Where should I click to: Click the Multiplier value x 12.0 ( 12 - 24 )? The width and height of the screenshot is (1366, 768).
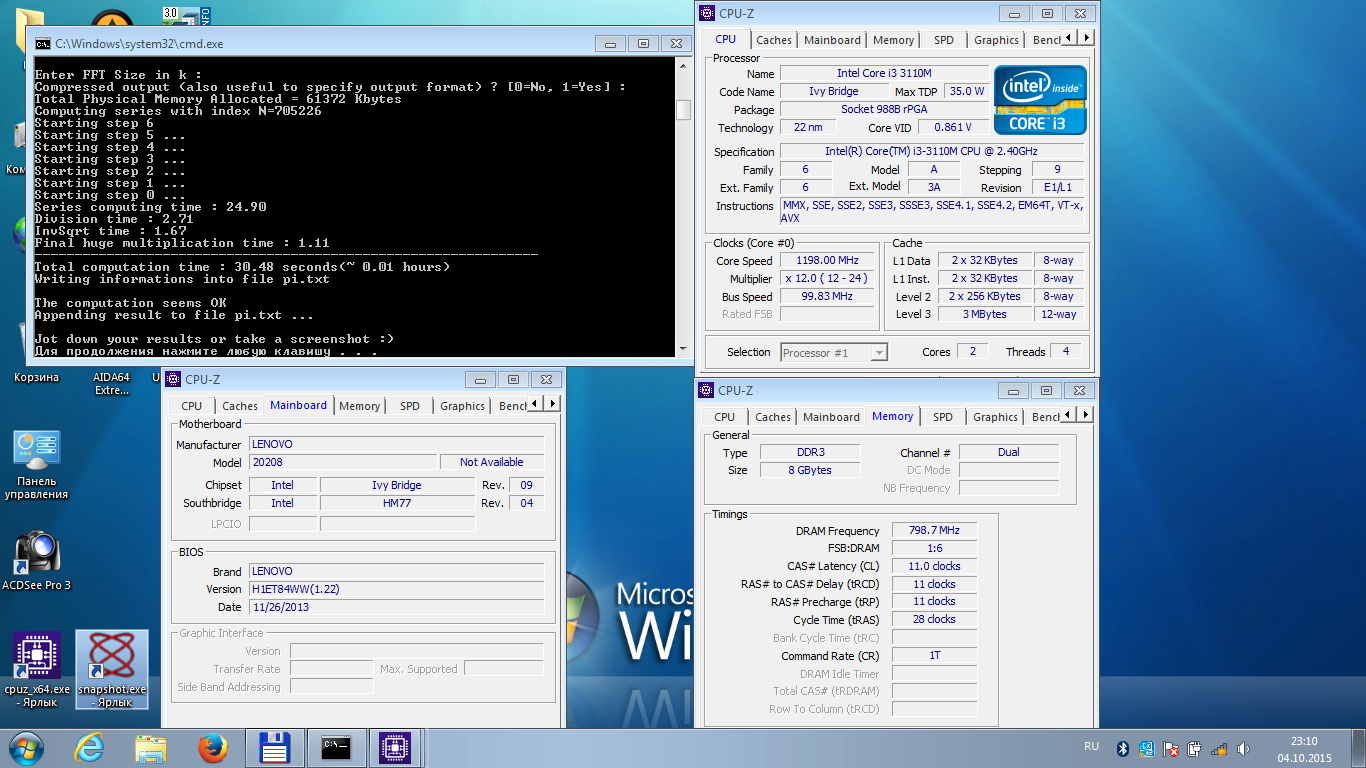click(827, 279)
